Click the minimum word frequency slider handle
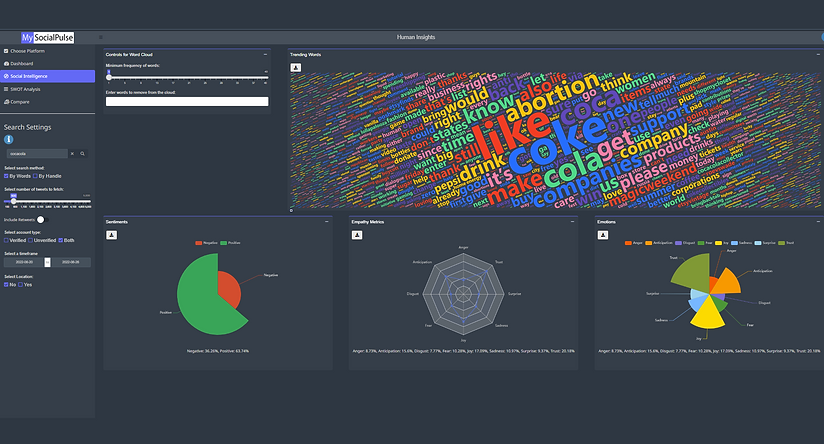Image resolution: width=824 pixels, height=444 pixels. click(x=109, y=77)
